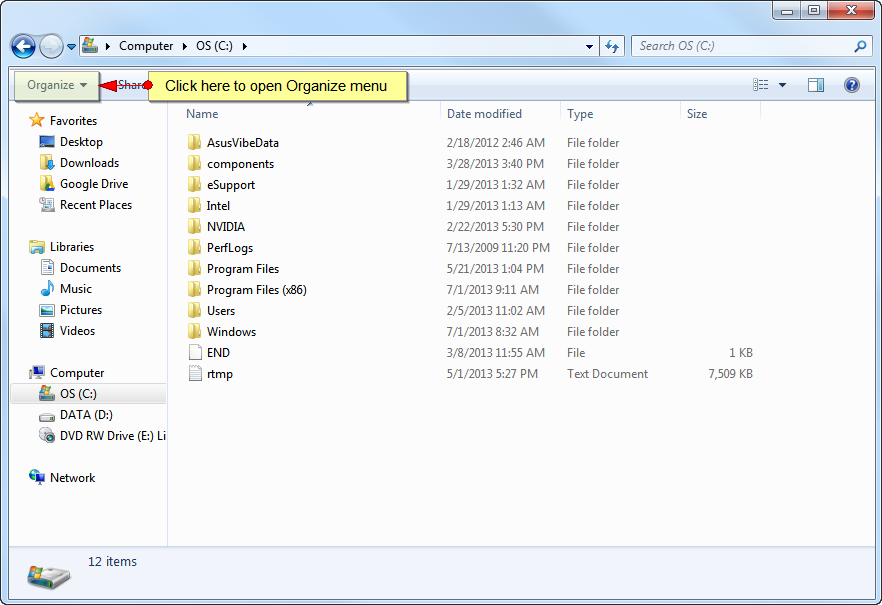This screenshot has height=605, width=882.
Task: Select the Program Files (x86) folder
Action: tap(256, 290)
